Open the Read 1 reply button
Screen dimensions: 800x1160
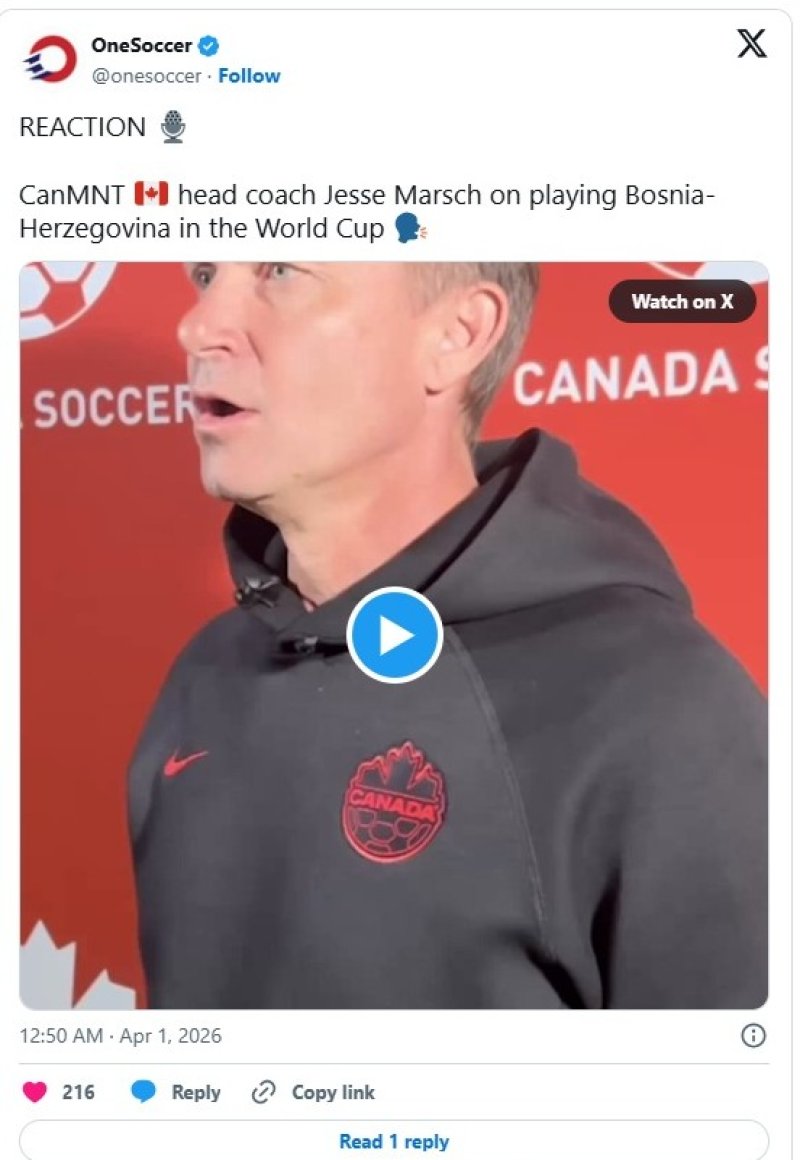[394, 1140]
